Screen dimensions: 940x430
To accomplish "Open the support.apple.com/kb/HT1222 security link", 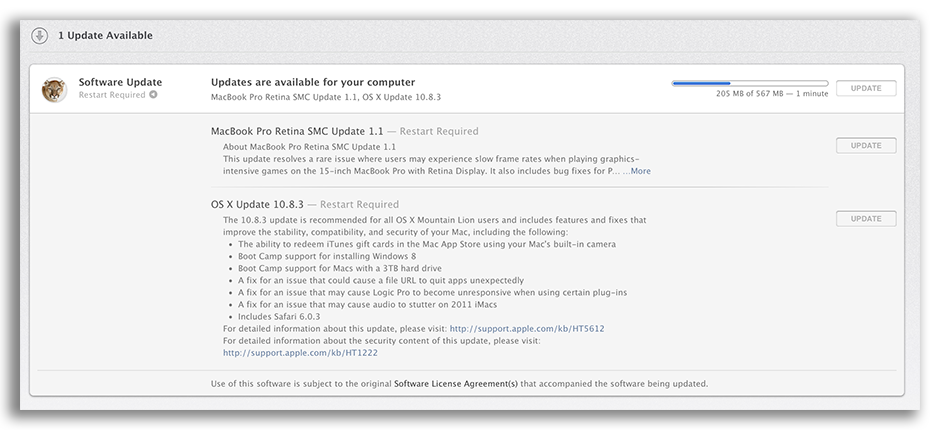I will tap(300, 352).
